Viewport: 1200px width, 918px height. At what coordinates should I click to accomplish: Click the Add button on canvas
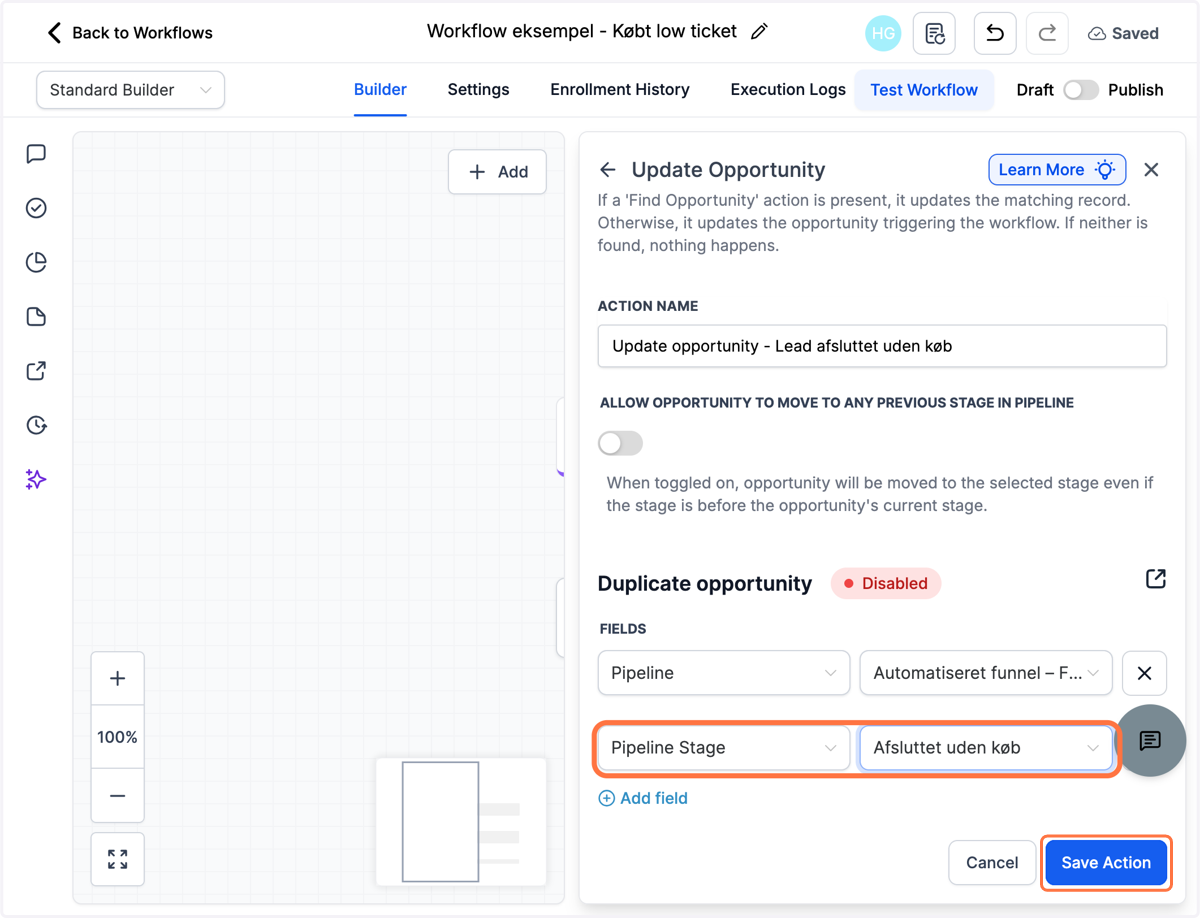coord(497,172)
